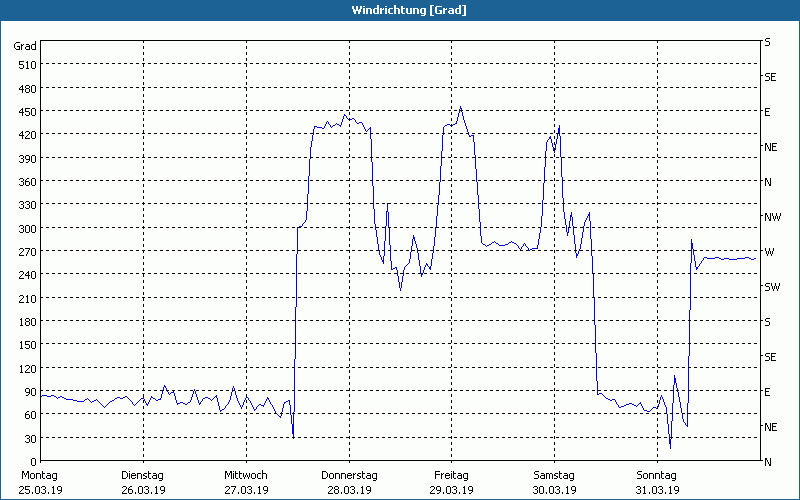800x500 pixels.
Task: Click the 180 degree axis label
Action: click(x=26, y=322)
